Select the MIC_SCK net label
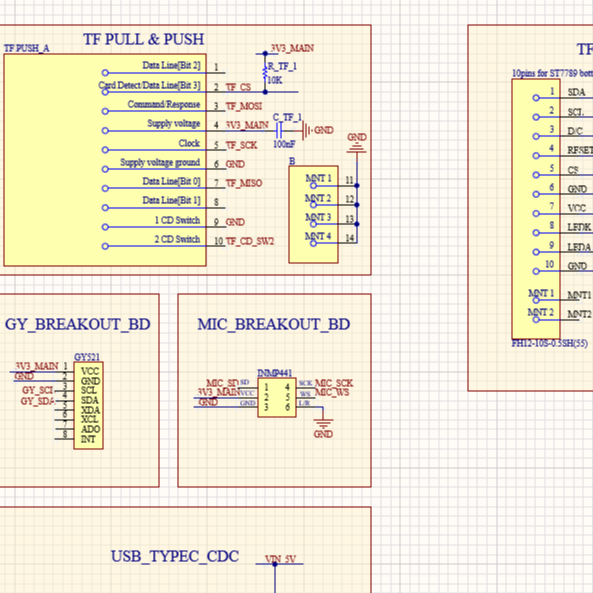 point(334,383)
